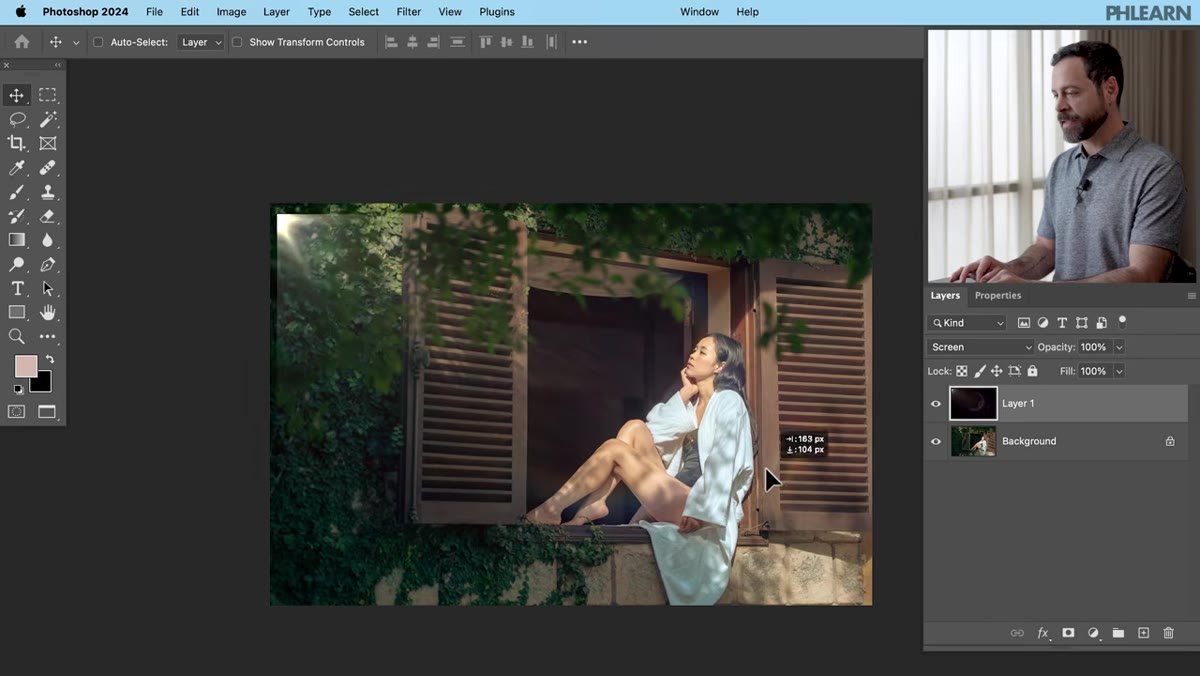
Task: Reset to default foreground and background colors
Action: [18, 389]
